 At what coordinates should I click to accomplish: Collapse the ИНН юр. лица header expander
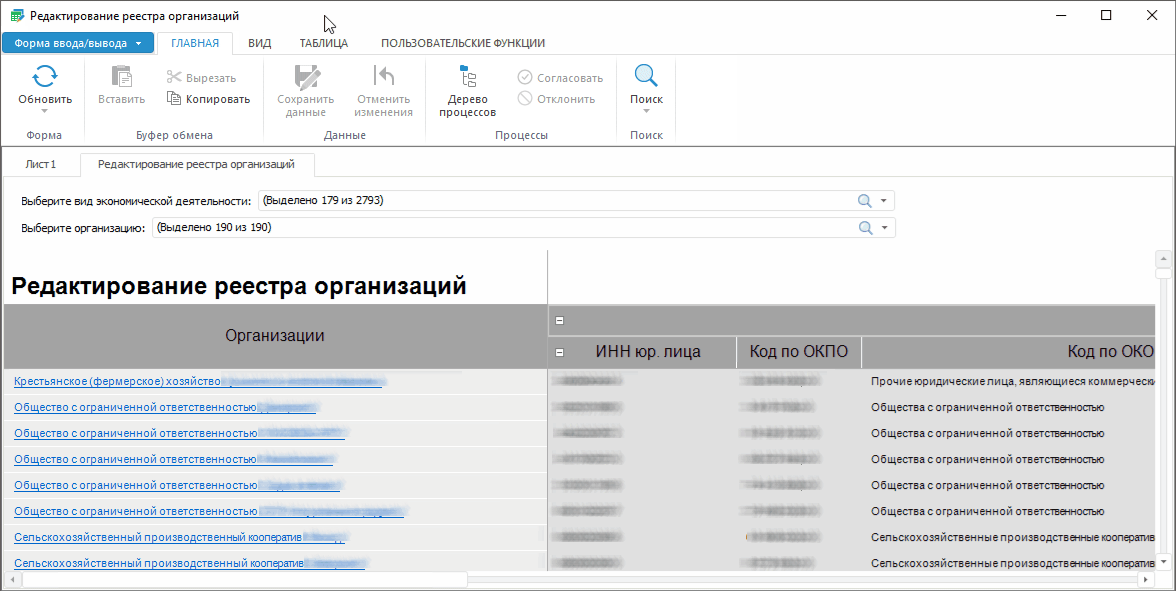(560, 352)
